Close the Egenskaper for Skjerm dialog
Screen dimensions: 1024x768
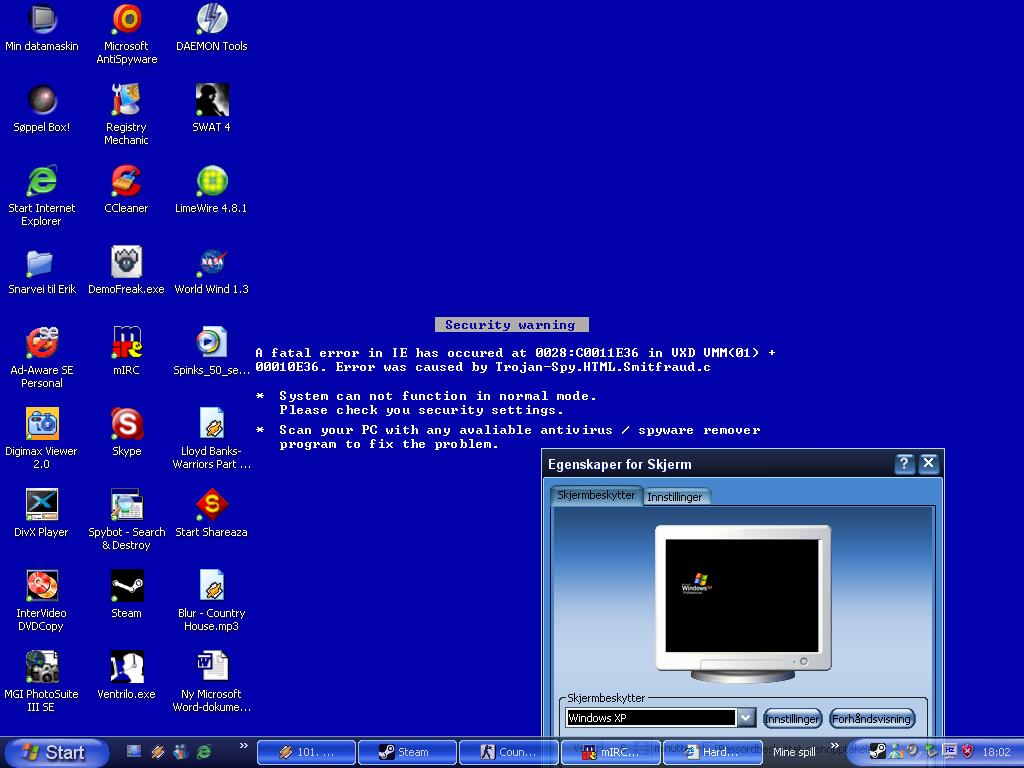928,464
